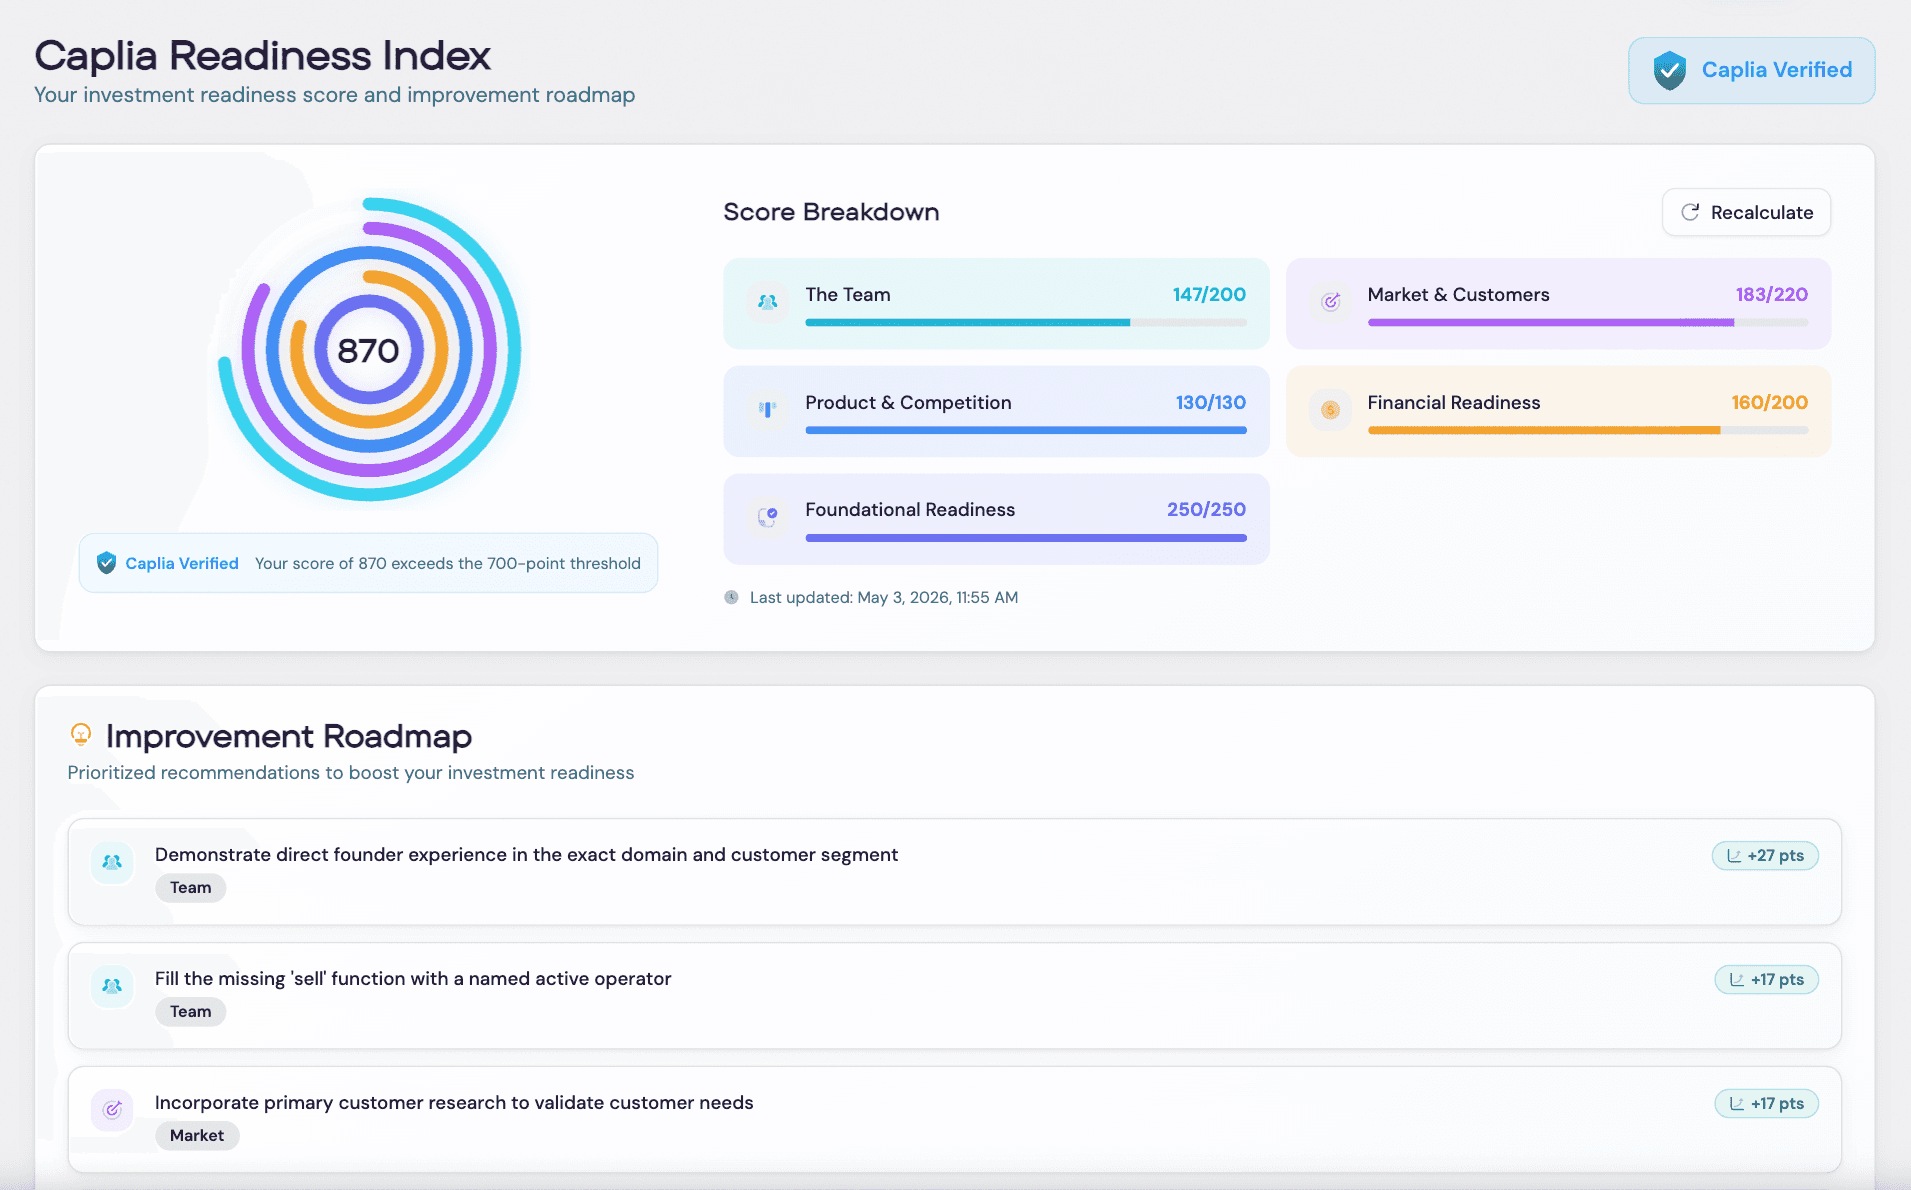Click the 183/220 Market score value

point(1772,295)
